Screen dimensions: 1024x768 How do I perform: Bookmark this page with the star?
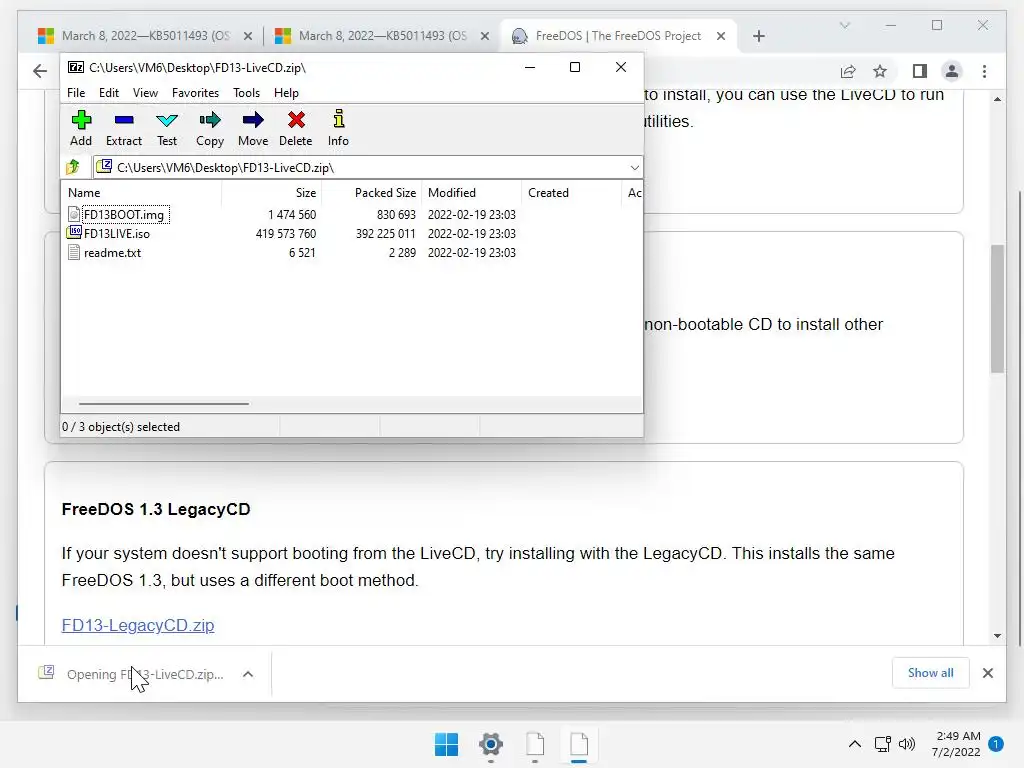click(x=880, y=71)
